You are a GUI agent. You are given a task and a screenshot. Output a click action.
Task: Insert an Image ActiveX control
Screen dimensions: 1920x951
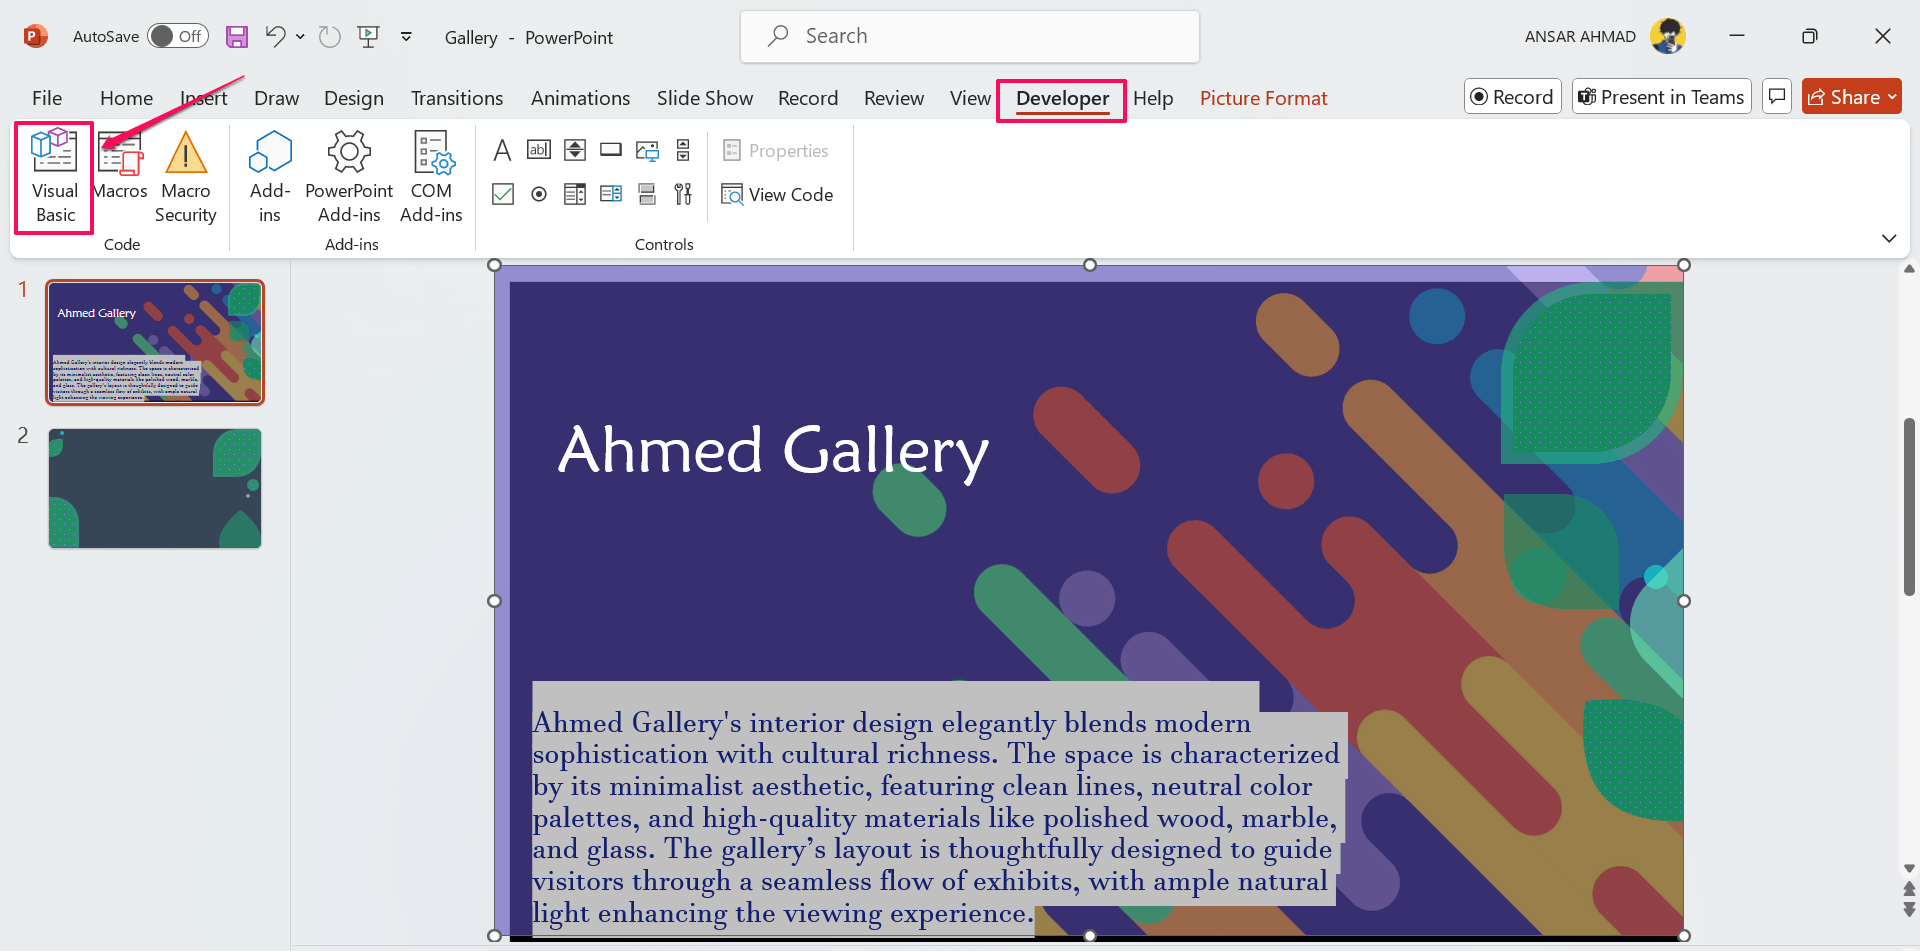coord(647,150)
